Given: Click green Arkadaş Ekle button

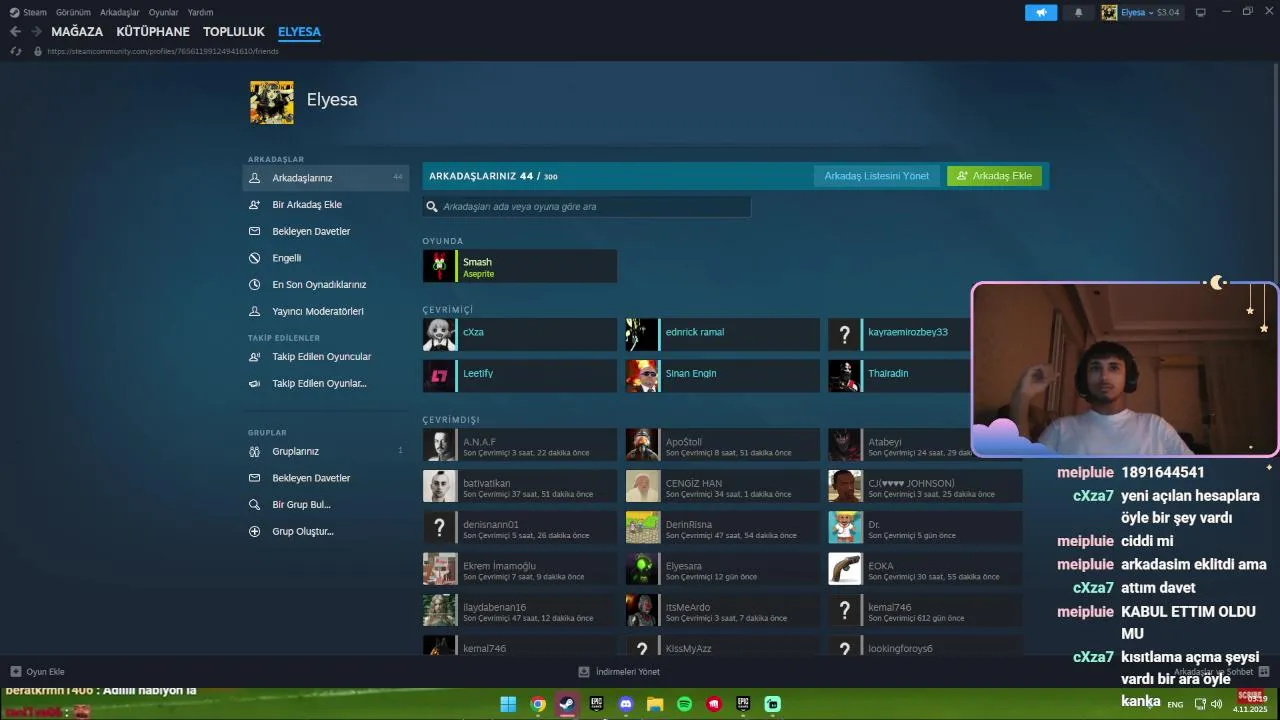Looking at the screenshot, I should [x=994, y=176].
